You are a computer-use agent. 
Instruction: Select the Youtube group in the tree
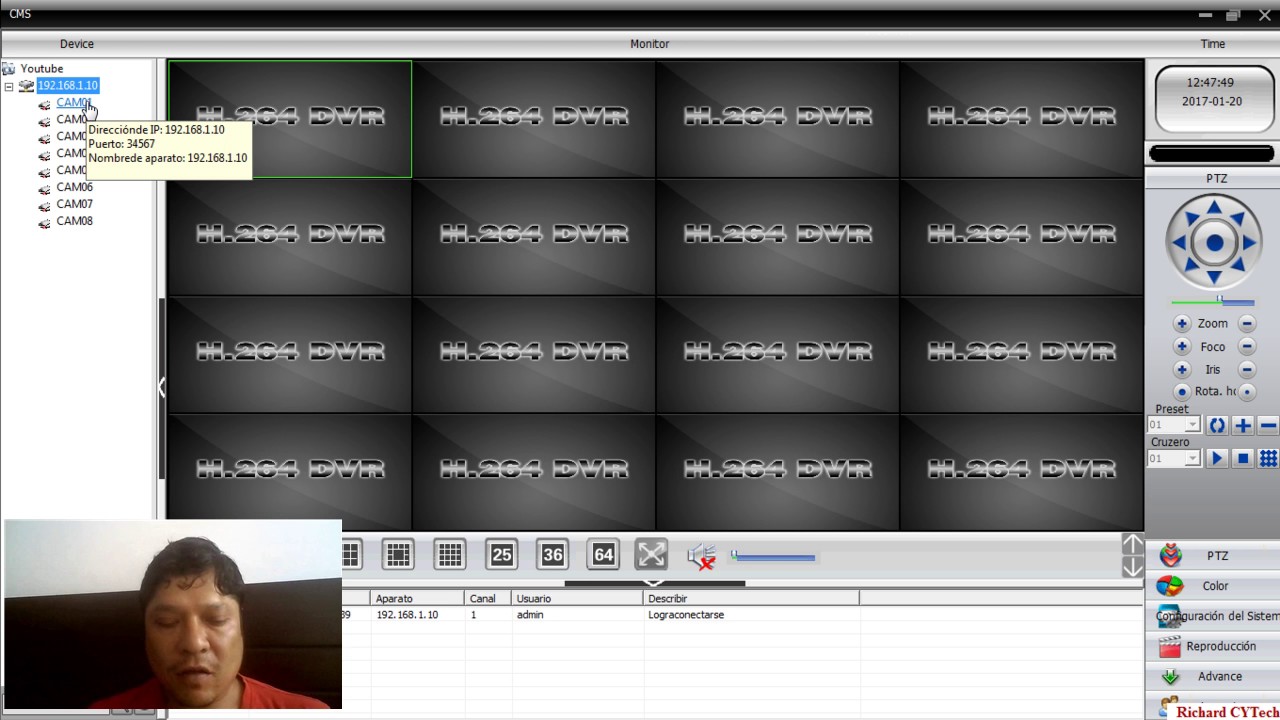coord(41,68)
